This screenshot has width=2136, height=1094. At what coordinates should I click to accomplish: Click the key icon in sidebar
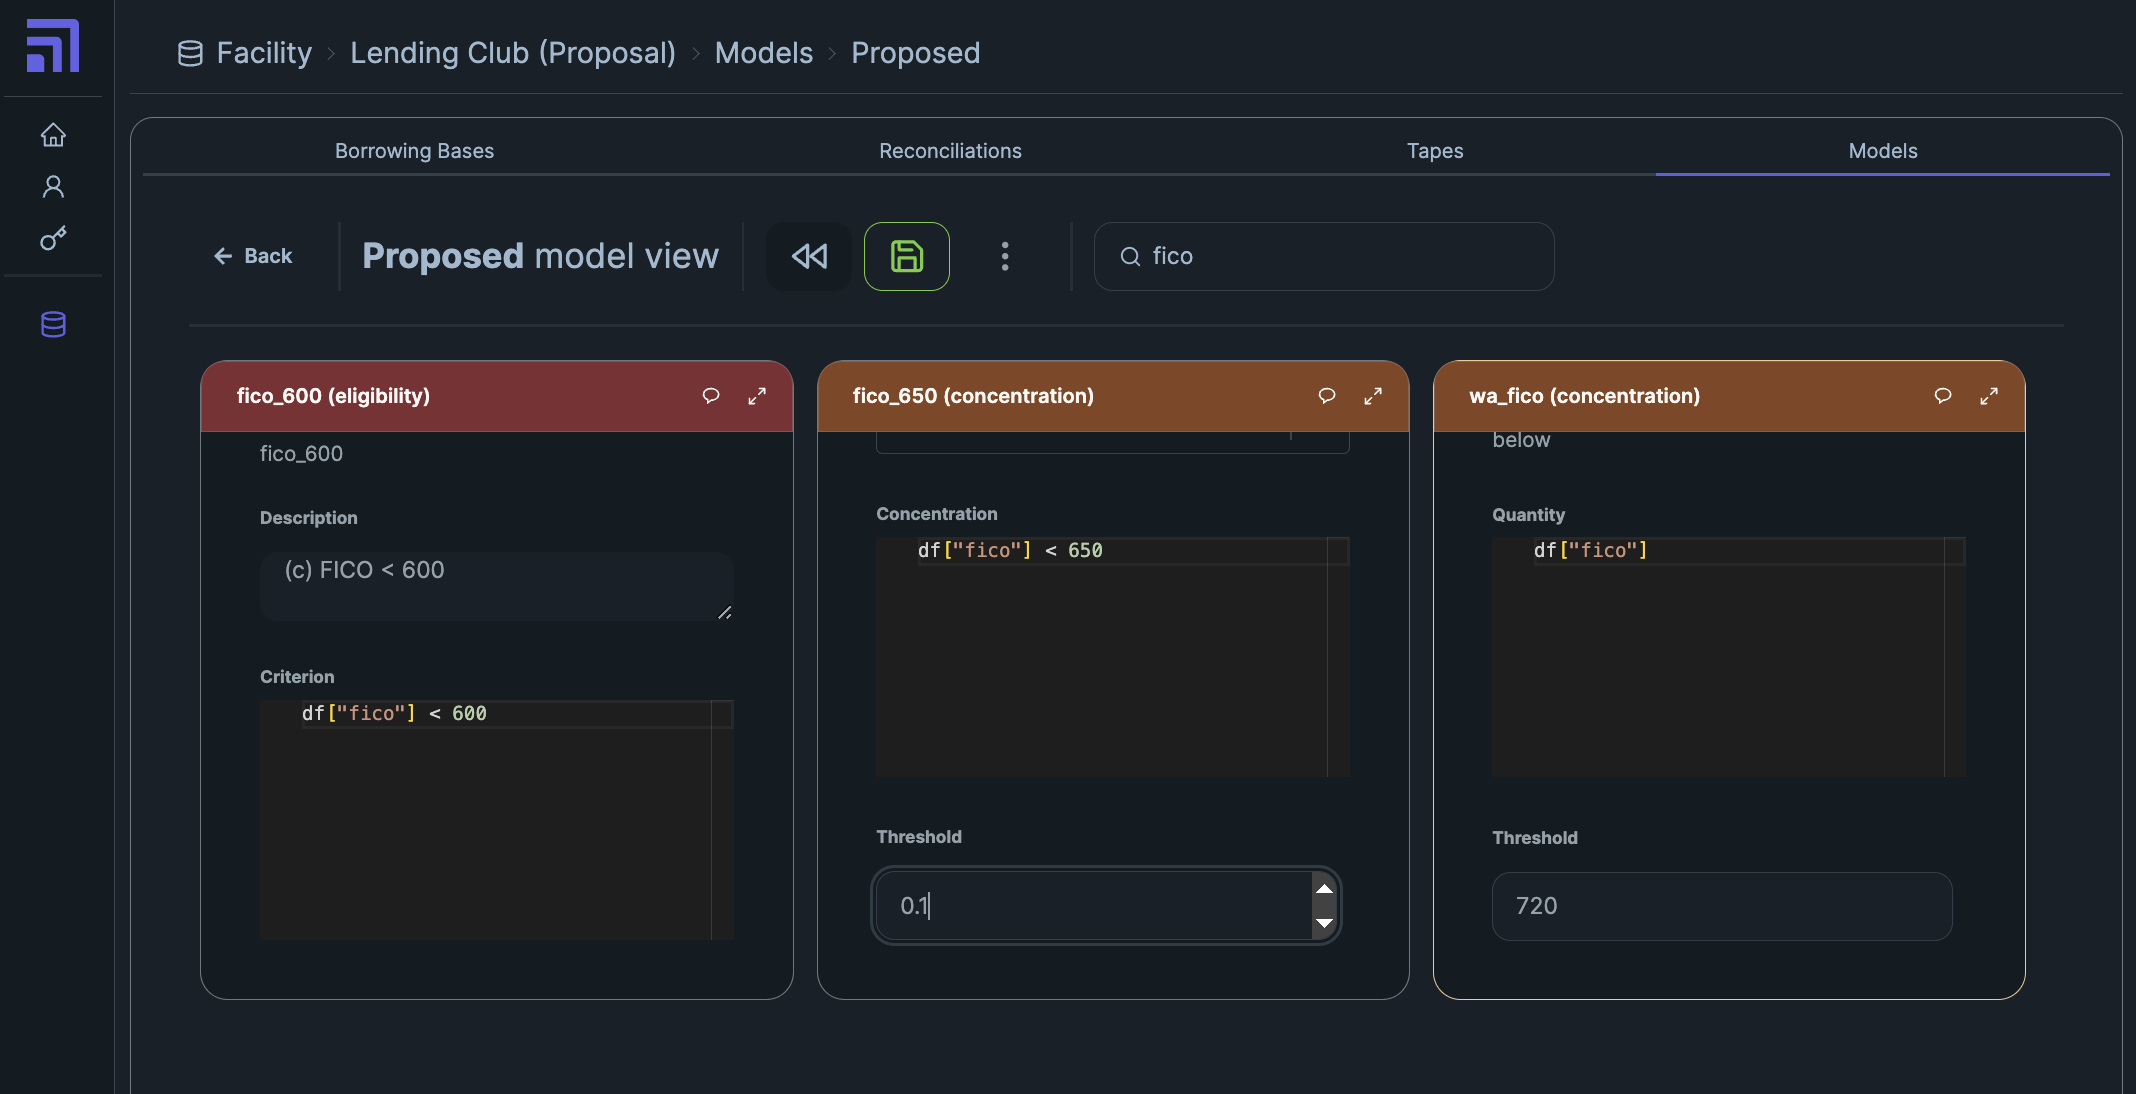(53, 238)
